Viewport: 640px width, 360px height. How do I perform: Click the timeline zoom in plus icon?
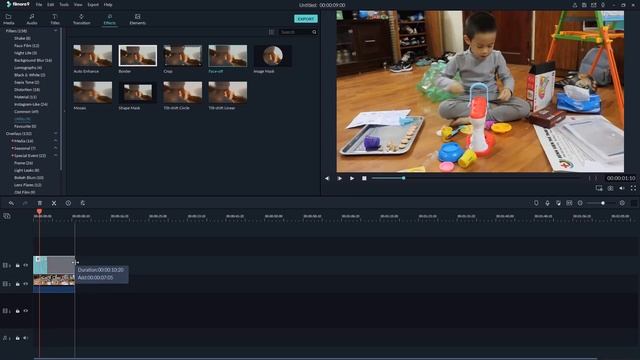(x=622, y=203)
